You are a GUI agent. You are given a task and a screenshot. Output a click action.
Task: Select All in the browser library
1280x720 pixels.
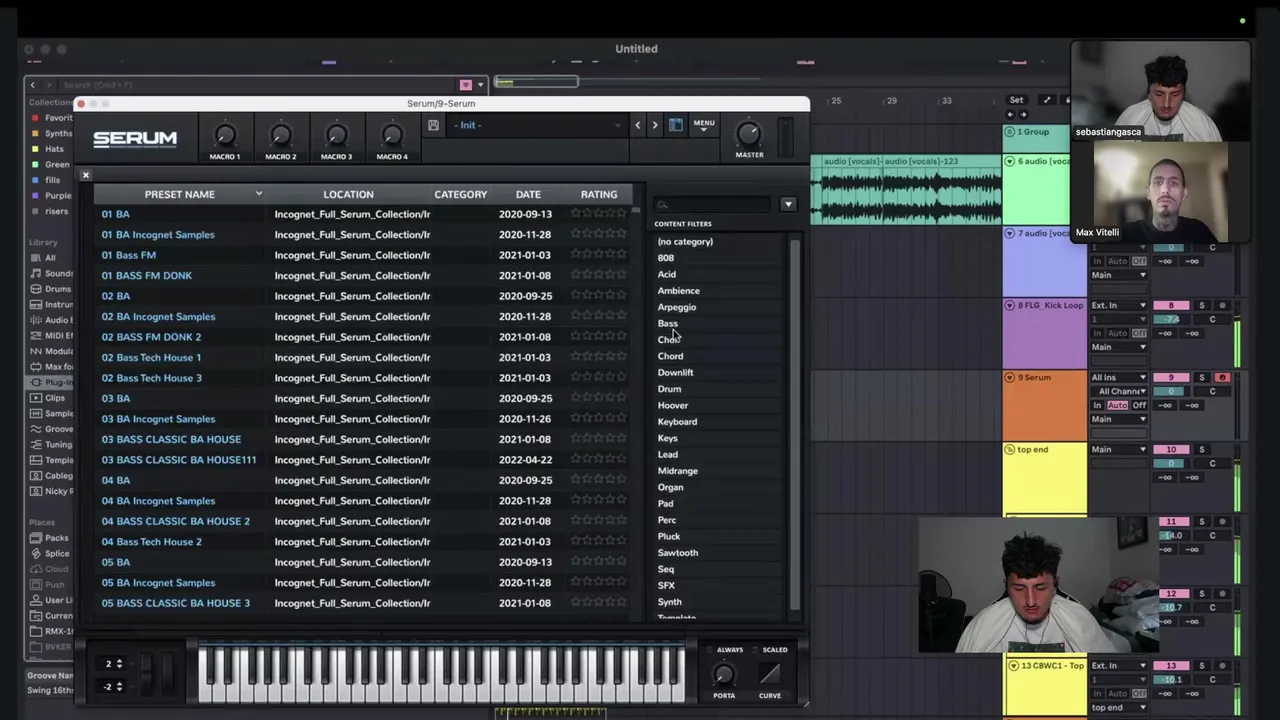43,258
